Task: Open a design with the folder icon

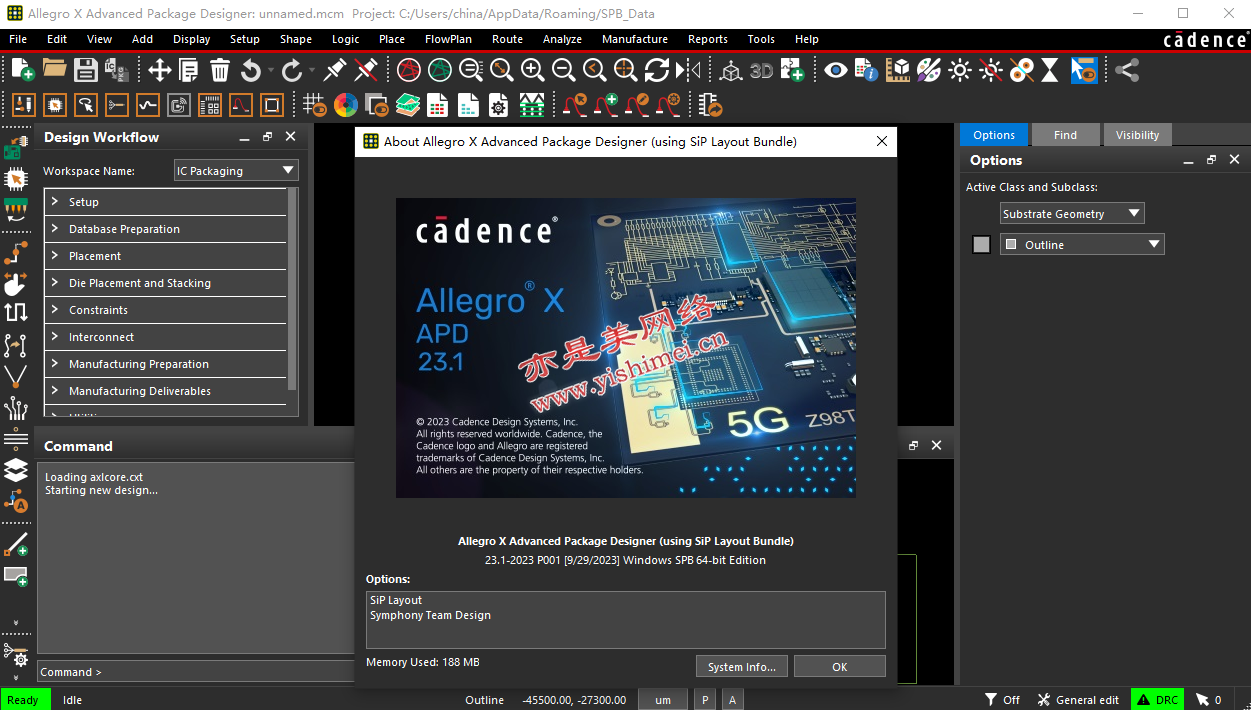Action: (x=54, y=69)
